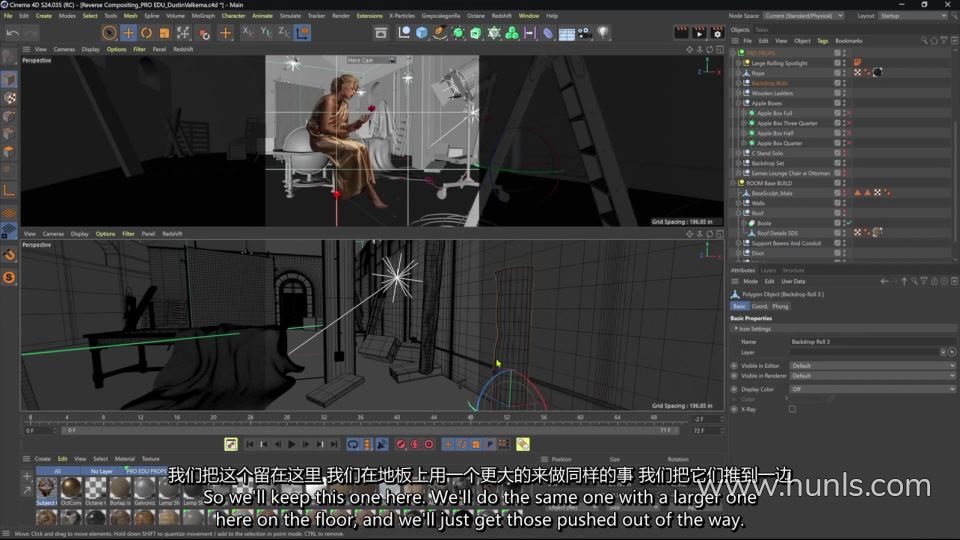Click the Name field showing Backdrop Roll 3
The width and height of the screenshot is (960, 540).
point(865,342)
